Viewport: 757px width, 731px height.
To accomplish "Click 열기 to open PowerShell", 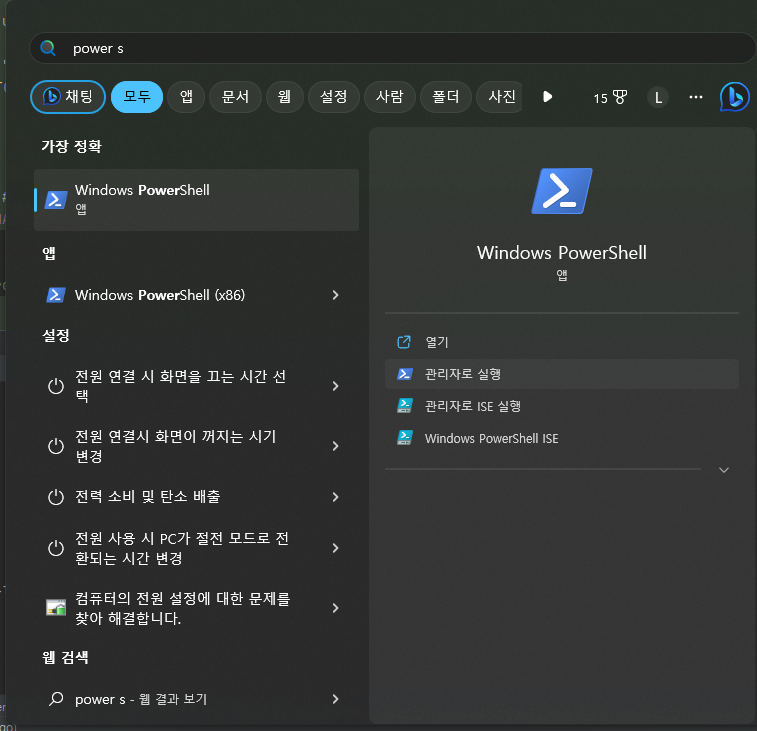I will (x=562, y=342).
